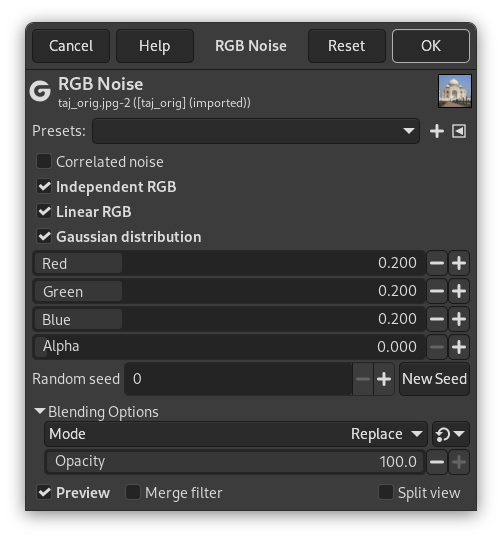This screenshot has height=539, width=502.
Task: Toggle the Preview checkbox
Action: 44,492
